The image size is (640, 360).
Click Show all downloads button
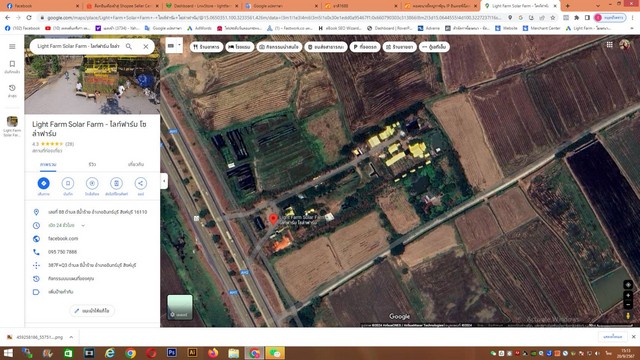coord(612,337)
